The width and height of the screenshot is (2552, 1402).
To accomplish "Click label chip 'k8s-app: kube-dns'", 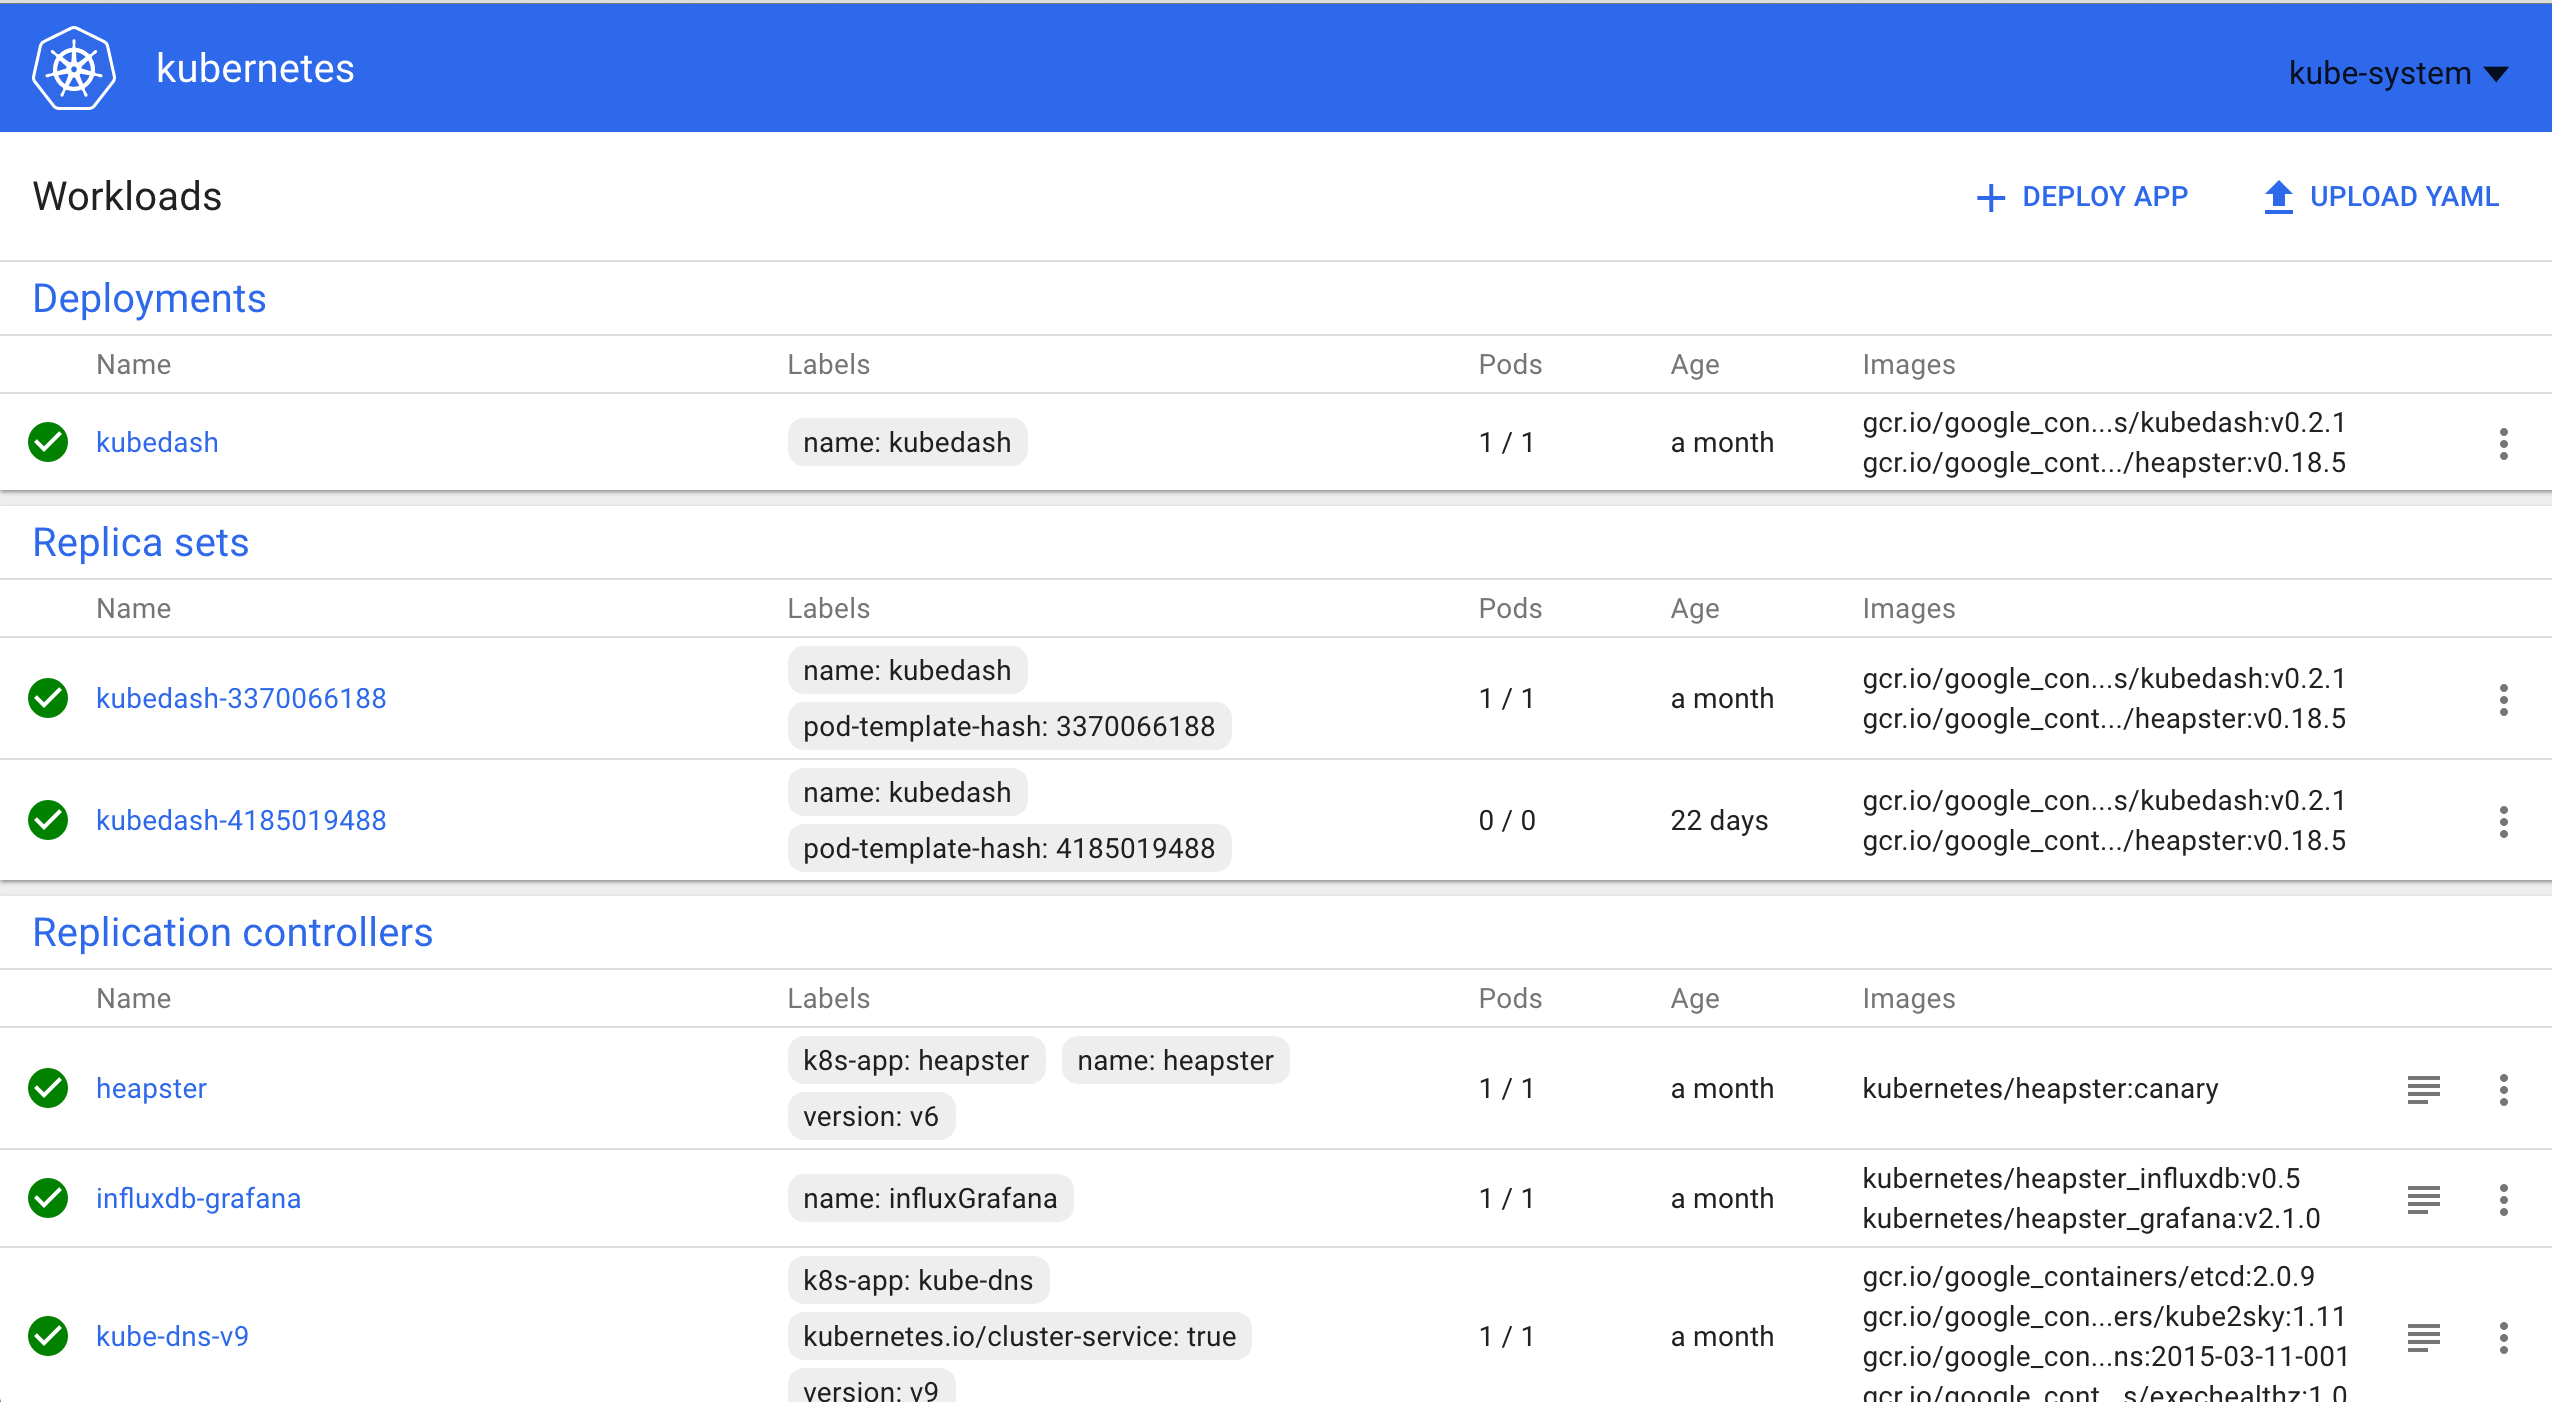I will (918, 1280).
